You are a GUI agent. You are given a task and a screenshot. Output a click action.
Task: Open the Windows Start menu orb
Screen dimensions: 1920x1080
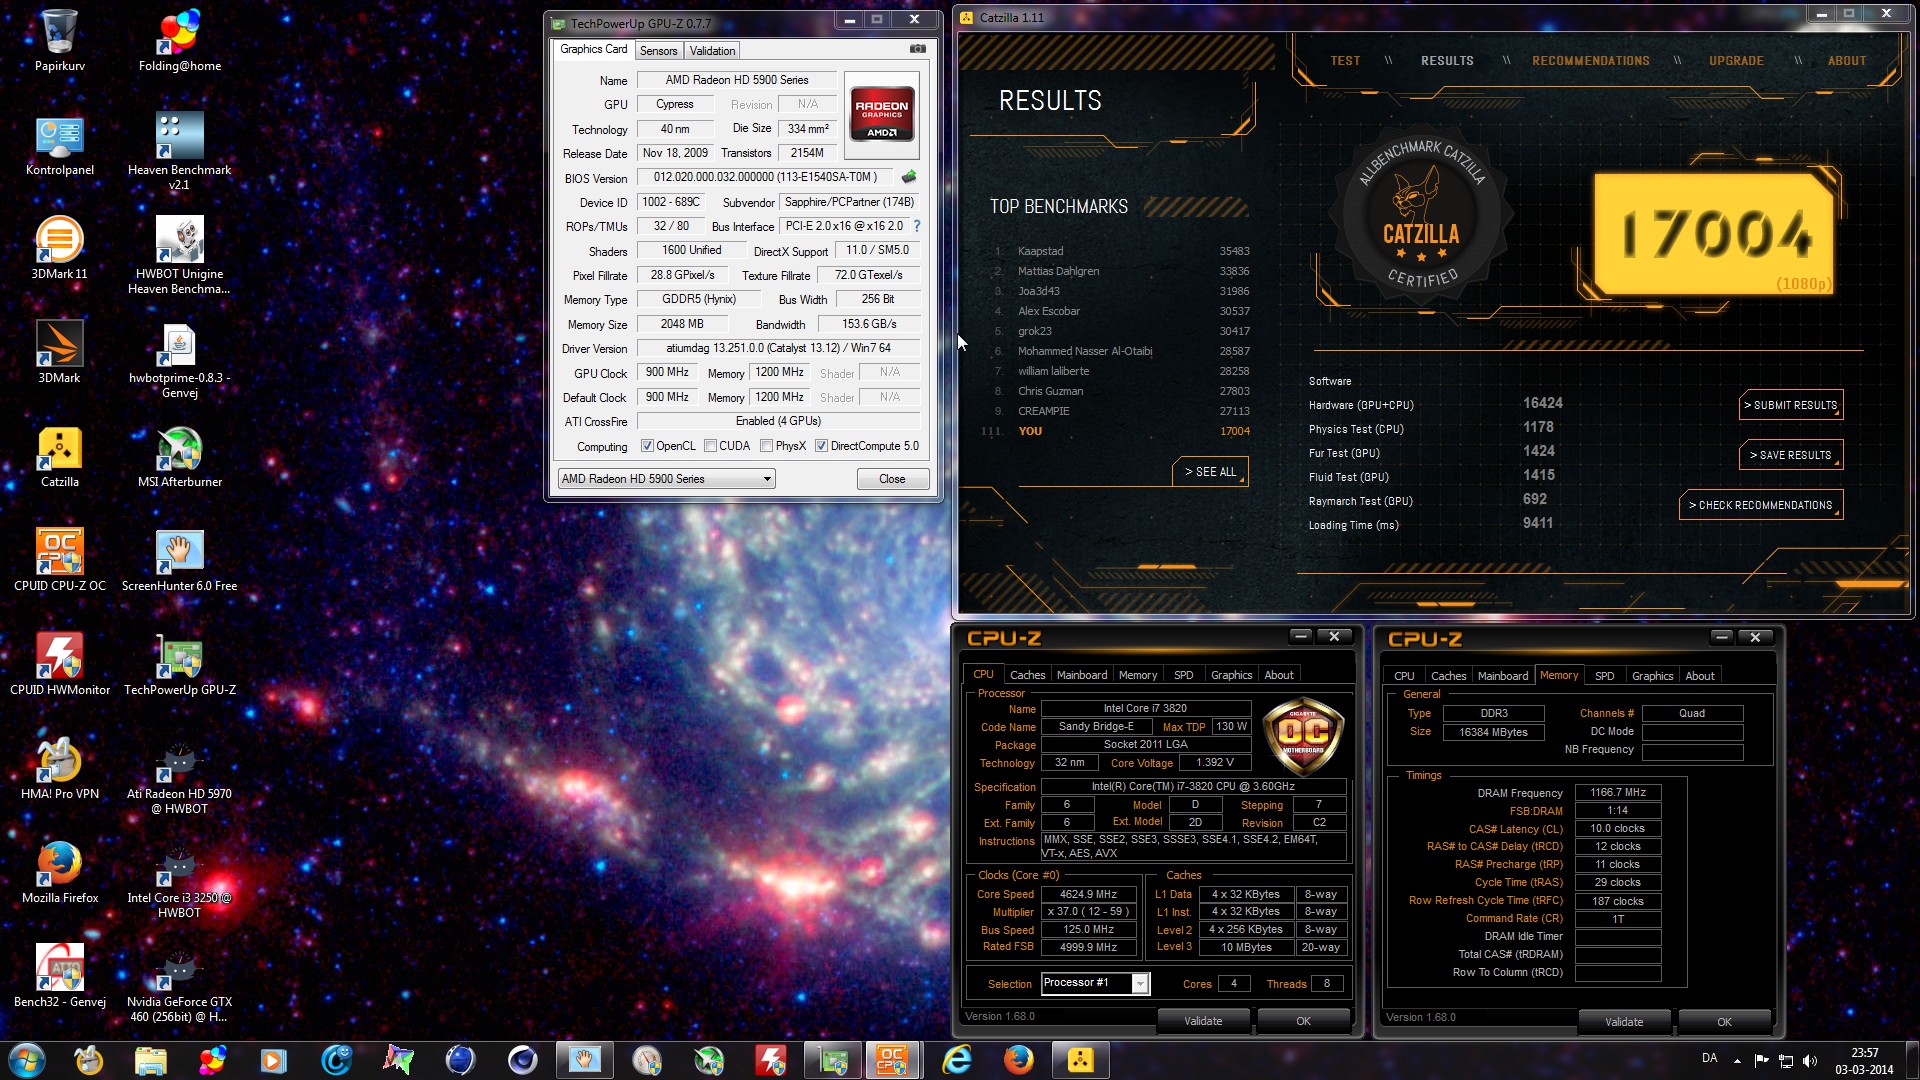(x=26, y=1060)
